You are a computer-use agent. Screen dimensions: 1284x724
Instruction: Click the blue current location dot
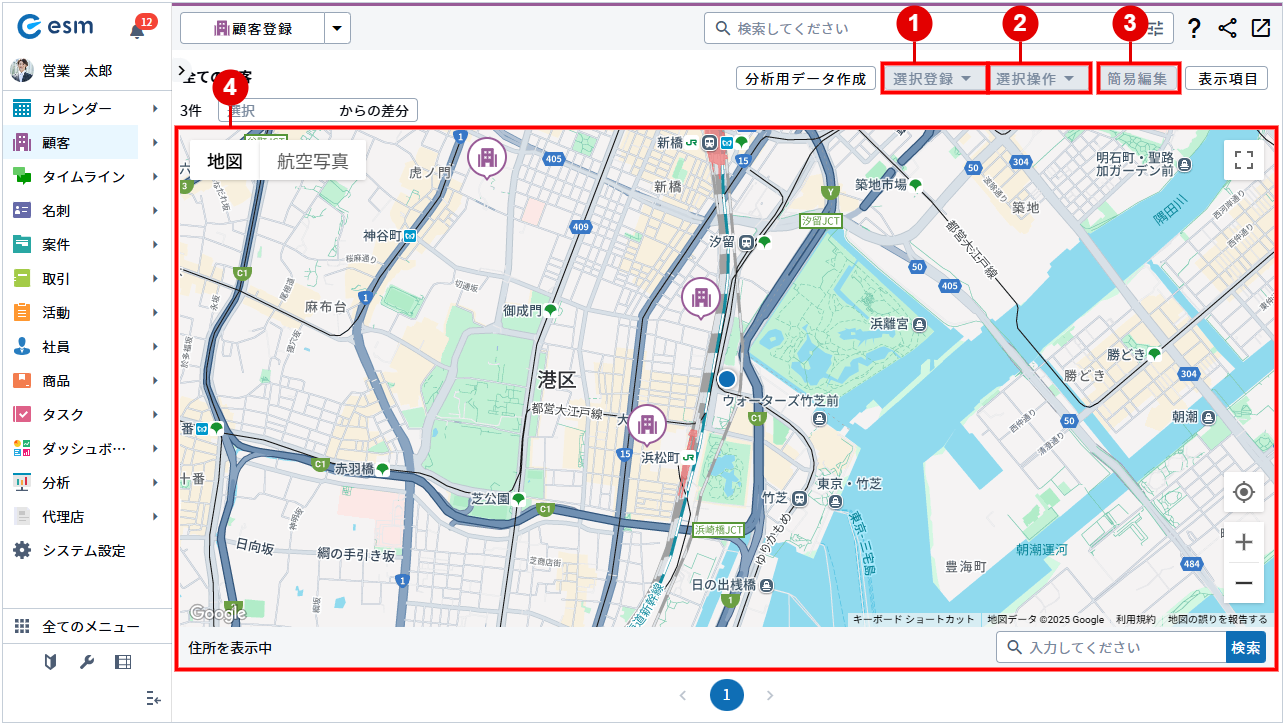coord(727,379)
